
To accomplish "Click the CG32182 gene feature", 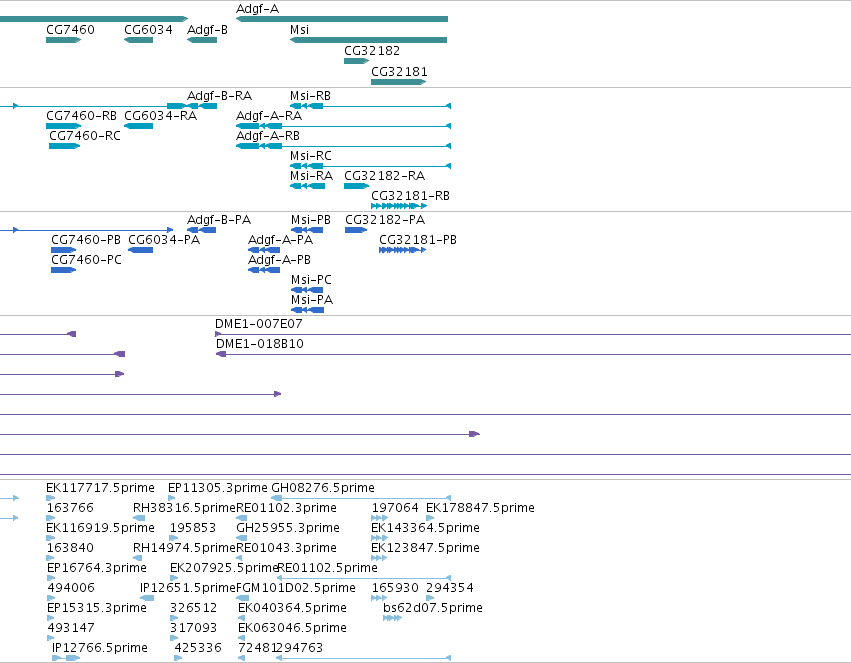I will (357, 61).
